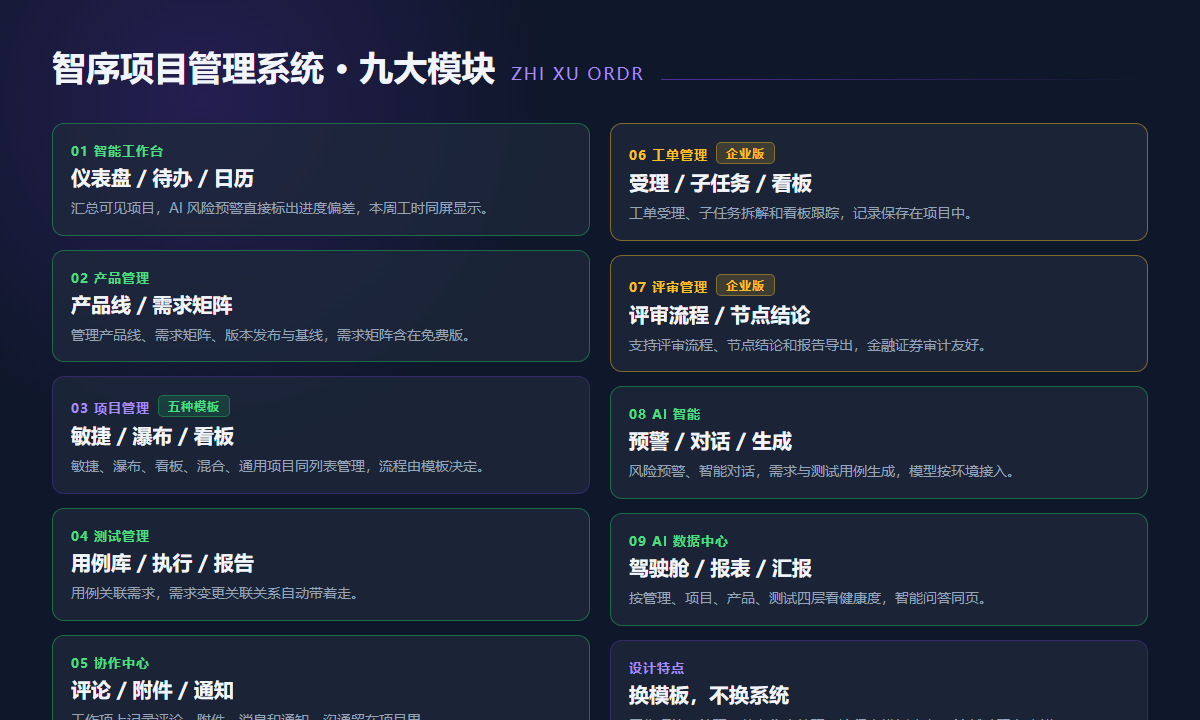The height and width of the screenshot is (720, 1200).
Task: Open the 受理 / 子任务 / 看板 heading
Action: (x=720, y=183)
